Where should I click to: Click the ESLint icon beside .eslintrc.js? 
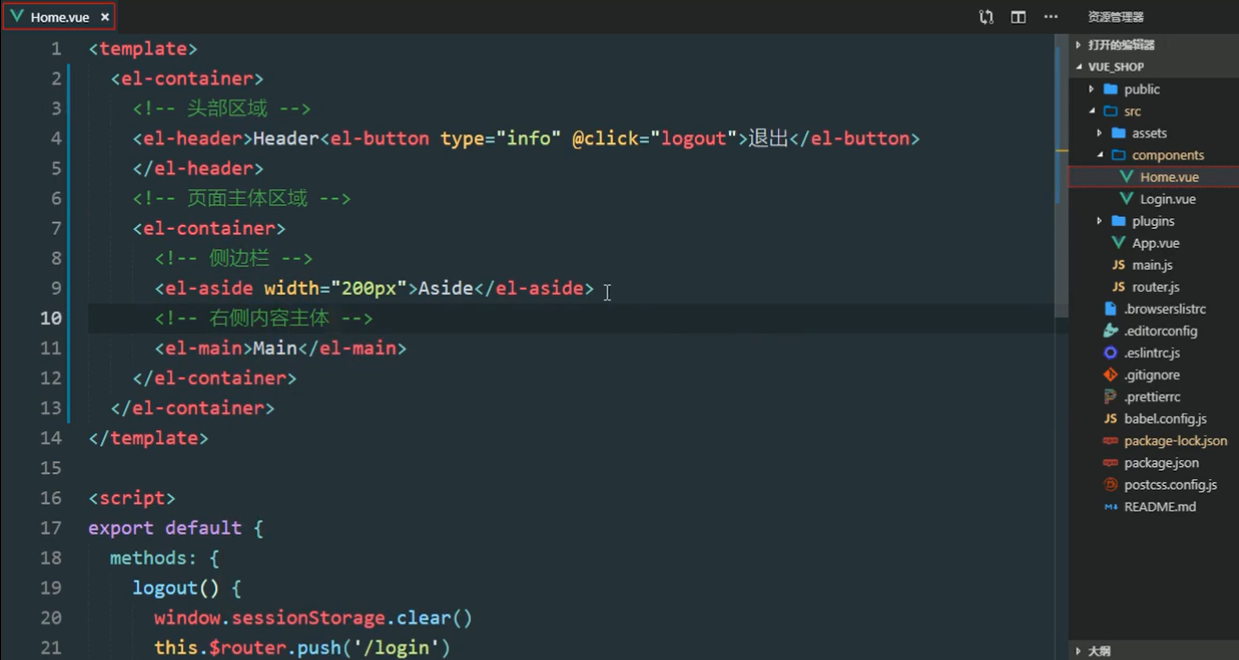coord(1110,353)
